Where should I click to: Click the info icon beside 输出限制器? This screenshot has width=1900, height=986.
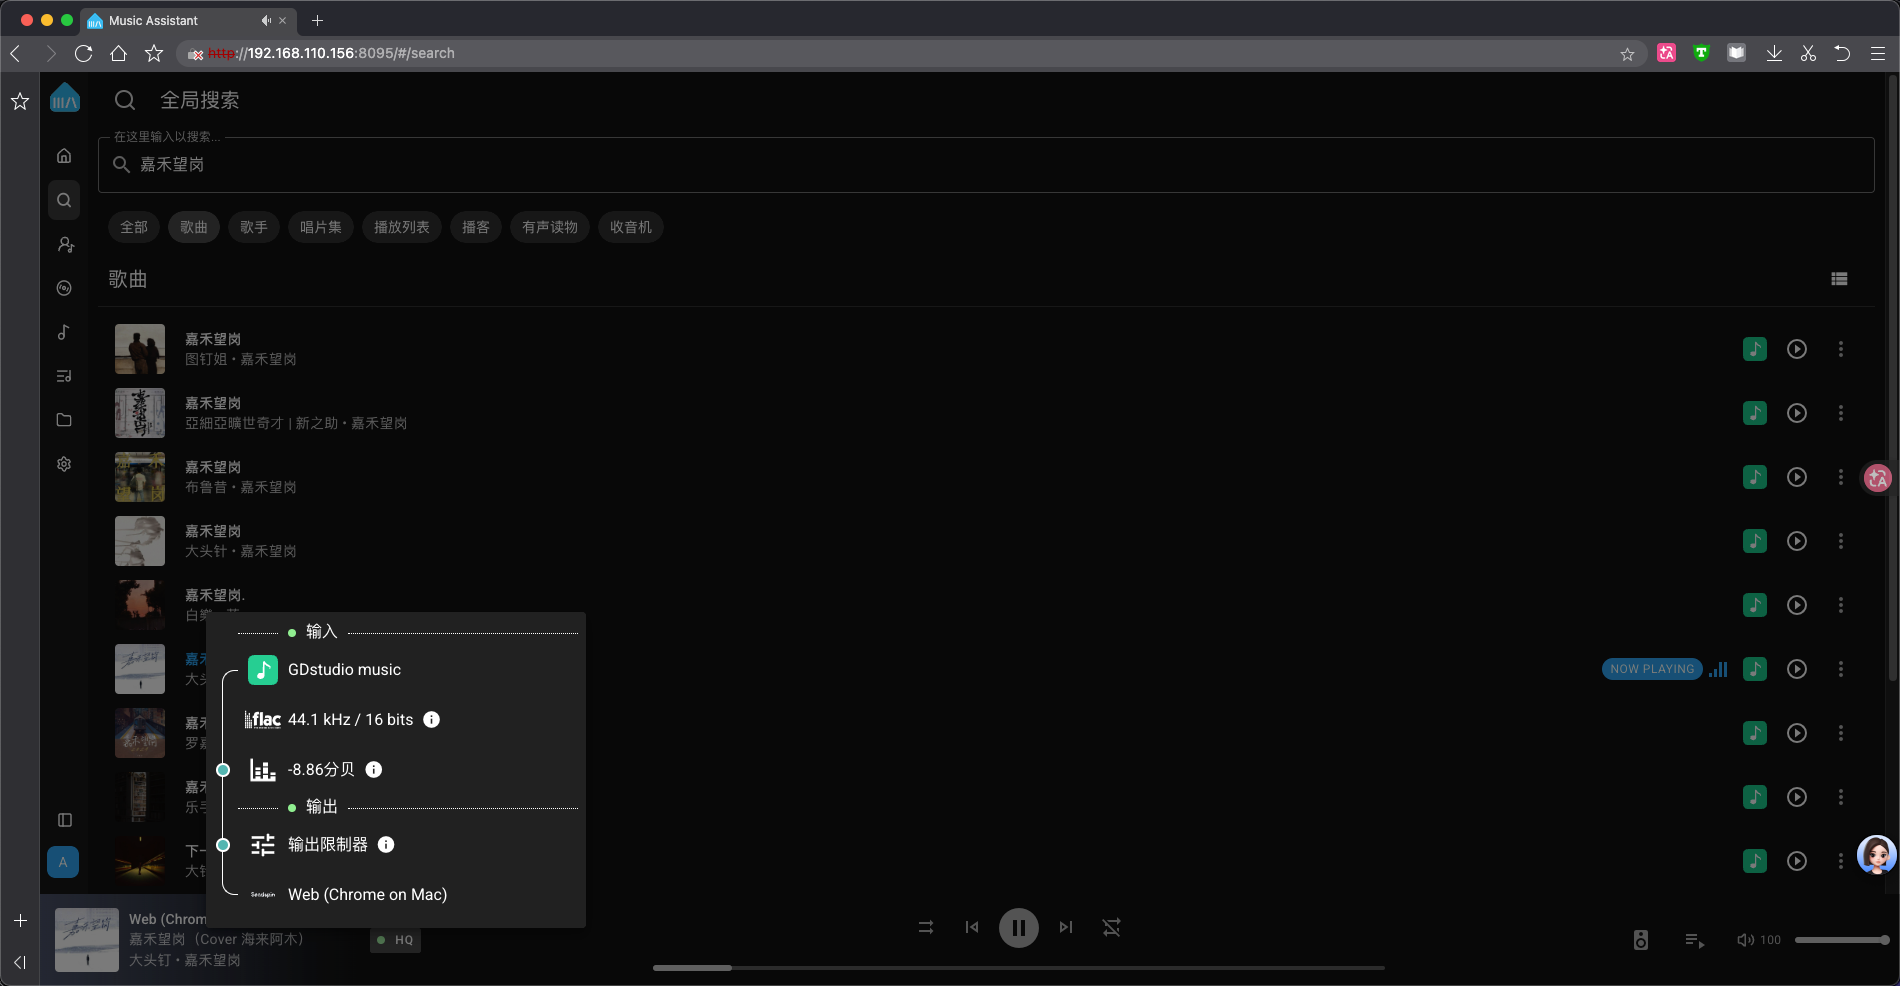[x=386, y=845]
